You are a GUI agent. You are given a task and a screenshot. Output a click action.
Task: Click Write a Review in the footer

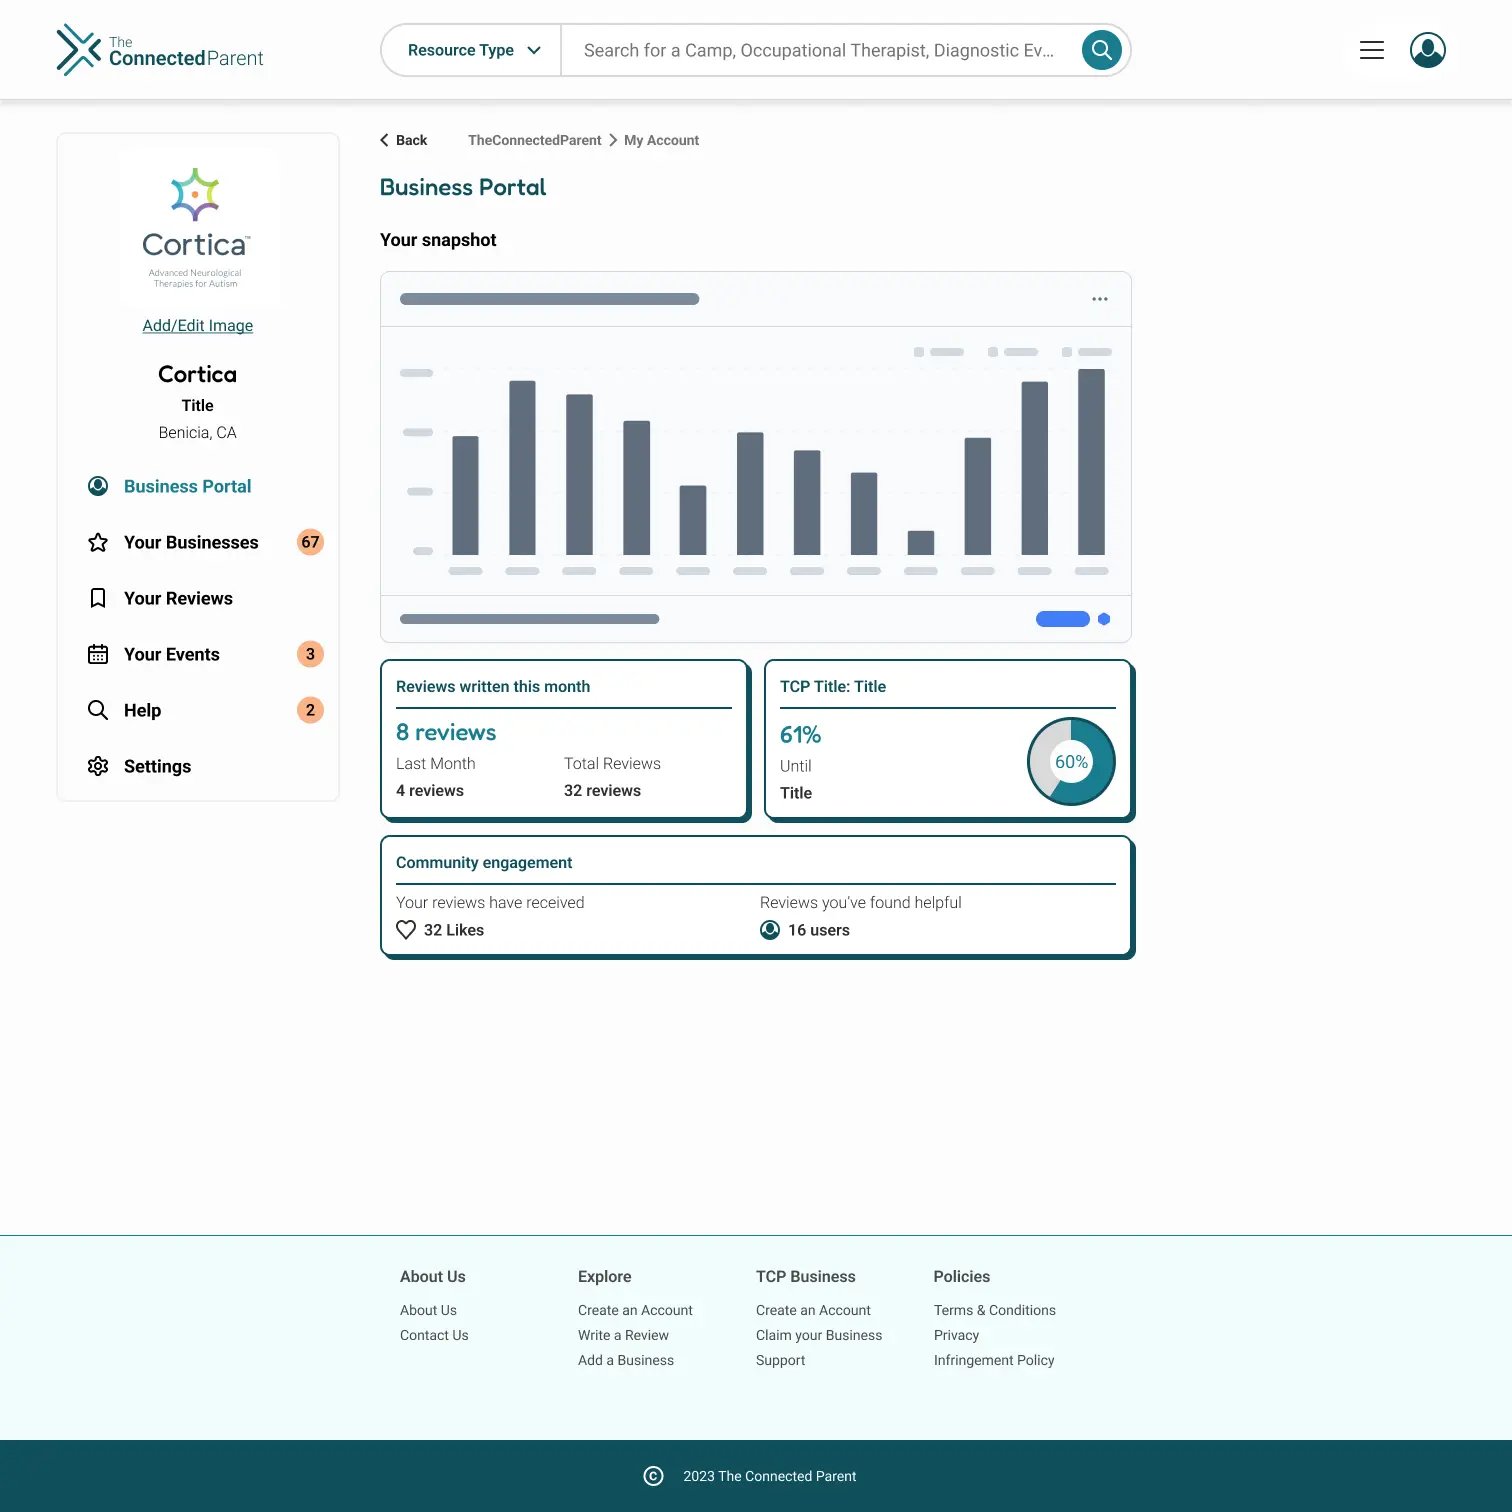(623, 1334)
